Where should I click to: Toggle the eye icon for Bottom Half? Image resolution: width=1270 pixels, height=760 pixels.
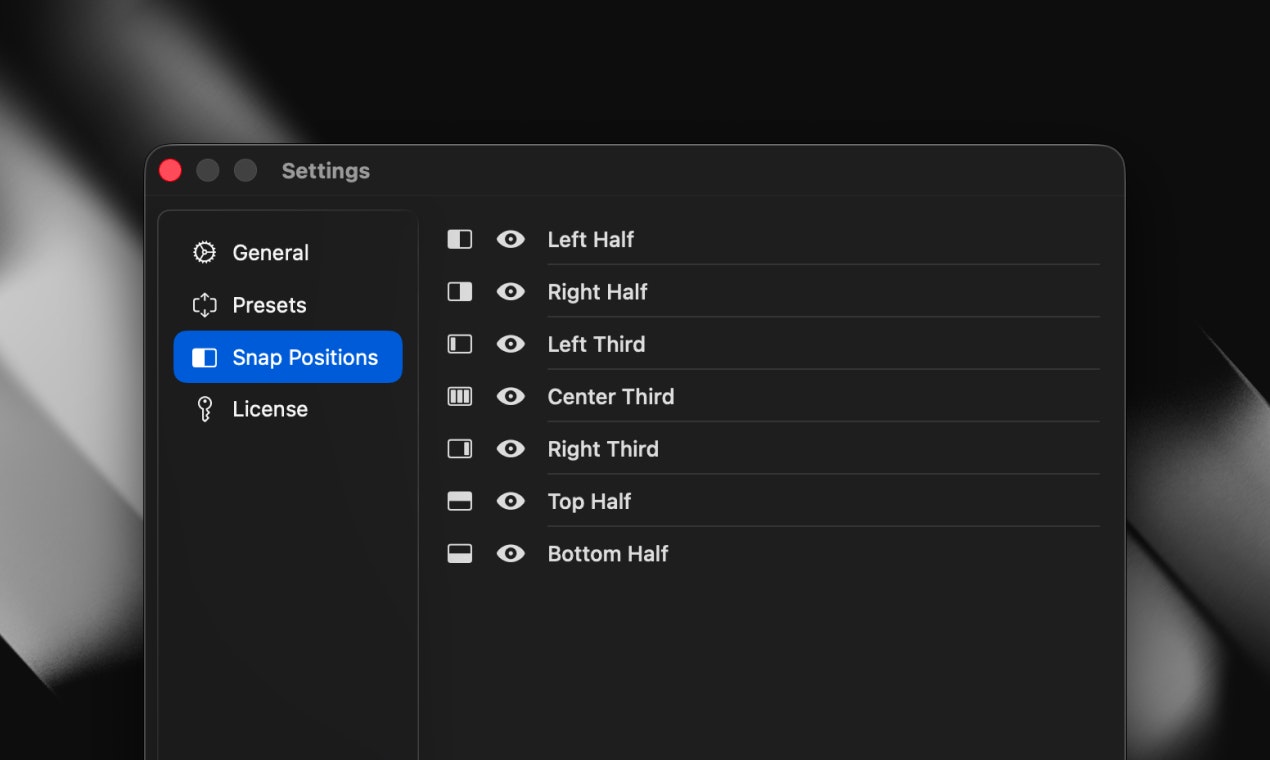coord(511,553)
